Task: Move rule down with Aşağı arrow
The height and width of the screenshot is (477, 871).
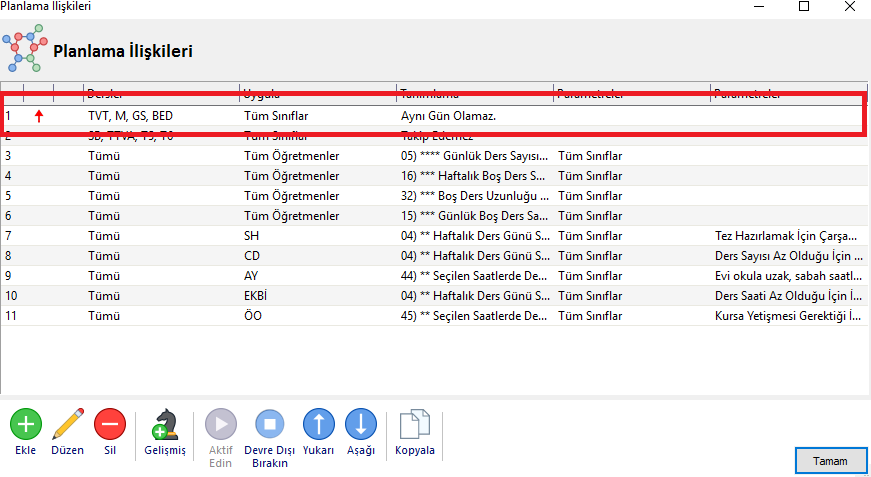Action: point(361,424)
